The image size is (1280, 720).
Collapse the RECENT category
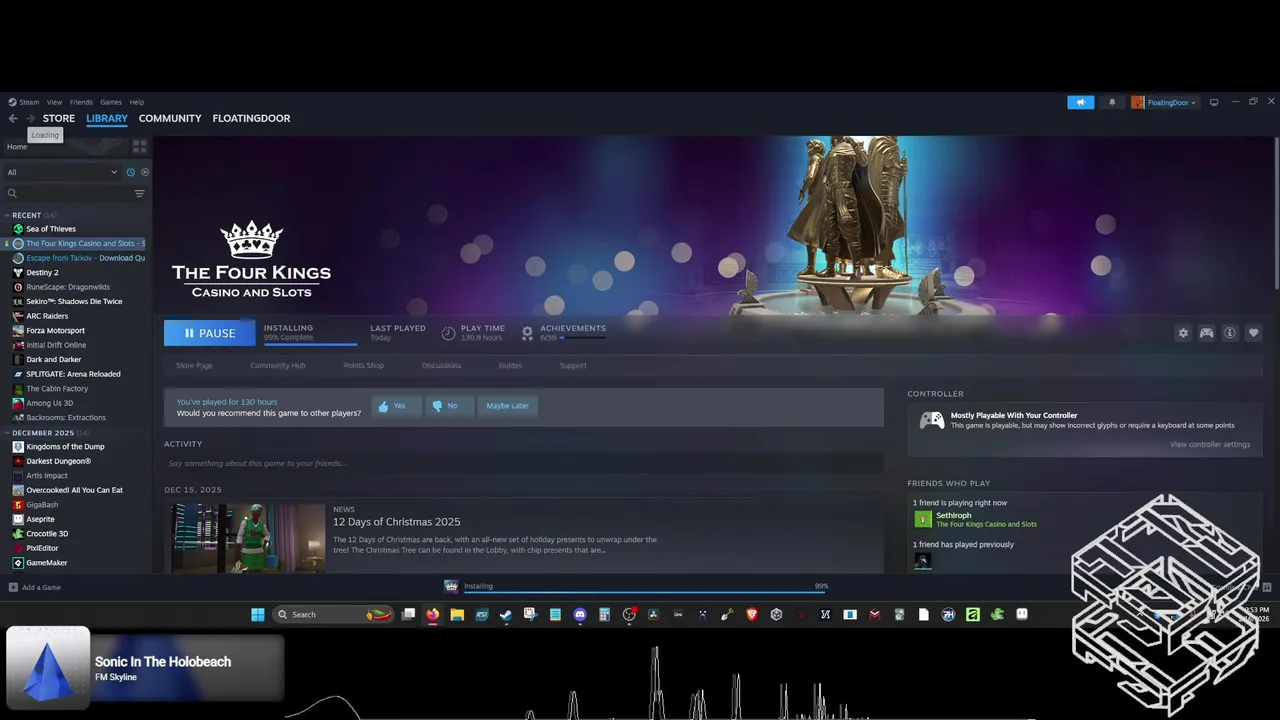pos(26,215)
